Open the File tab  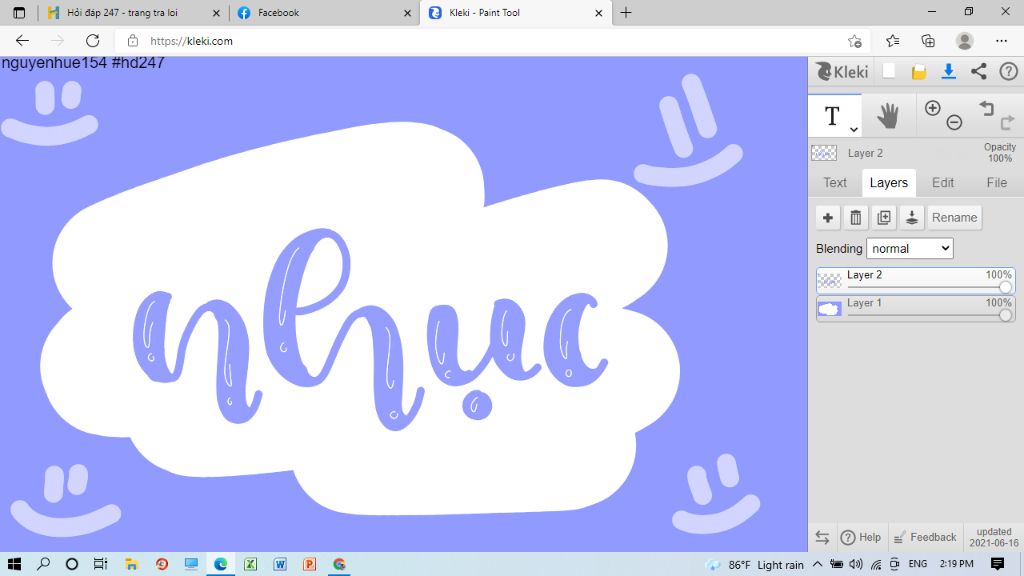coord(996,183)
